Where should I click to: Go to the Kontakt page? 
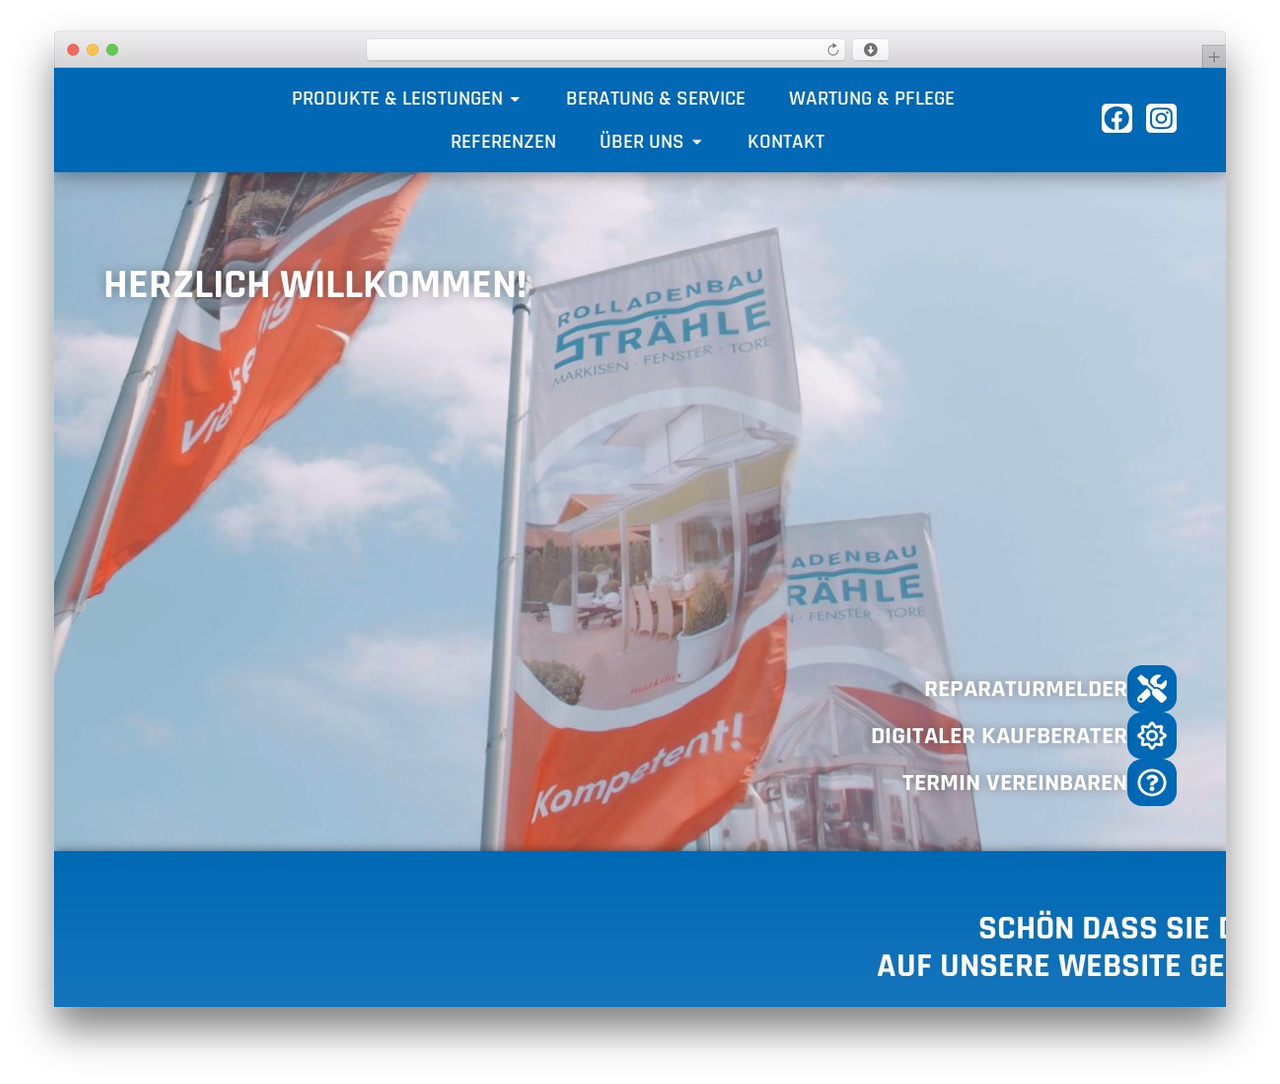786,142
